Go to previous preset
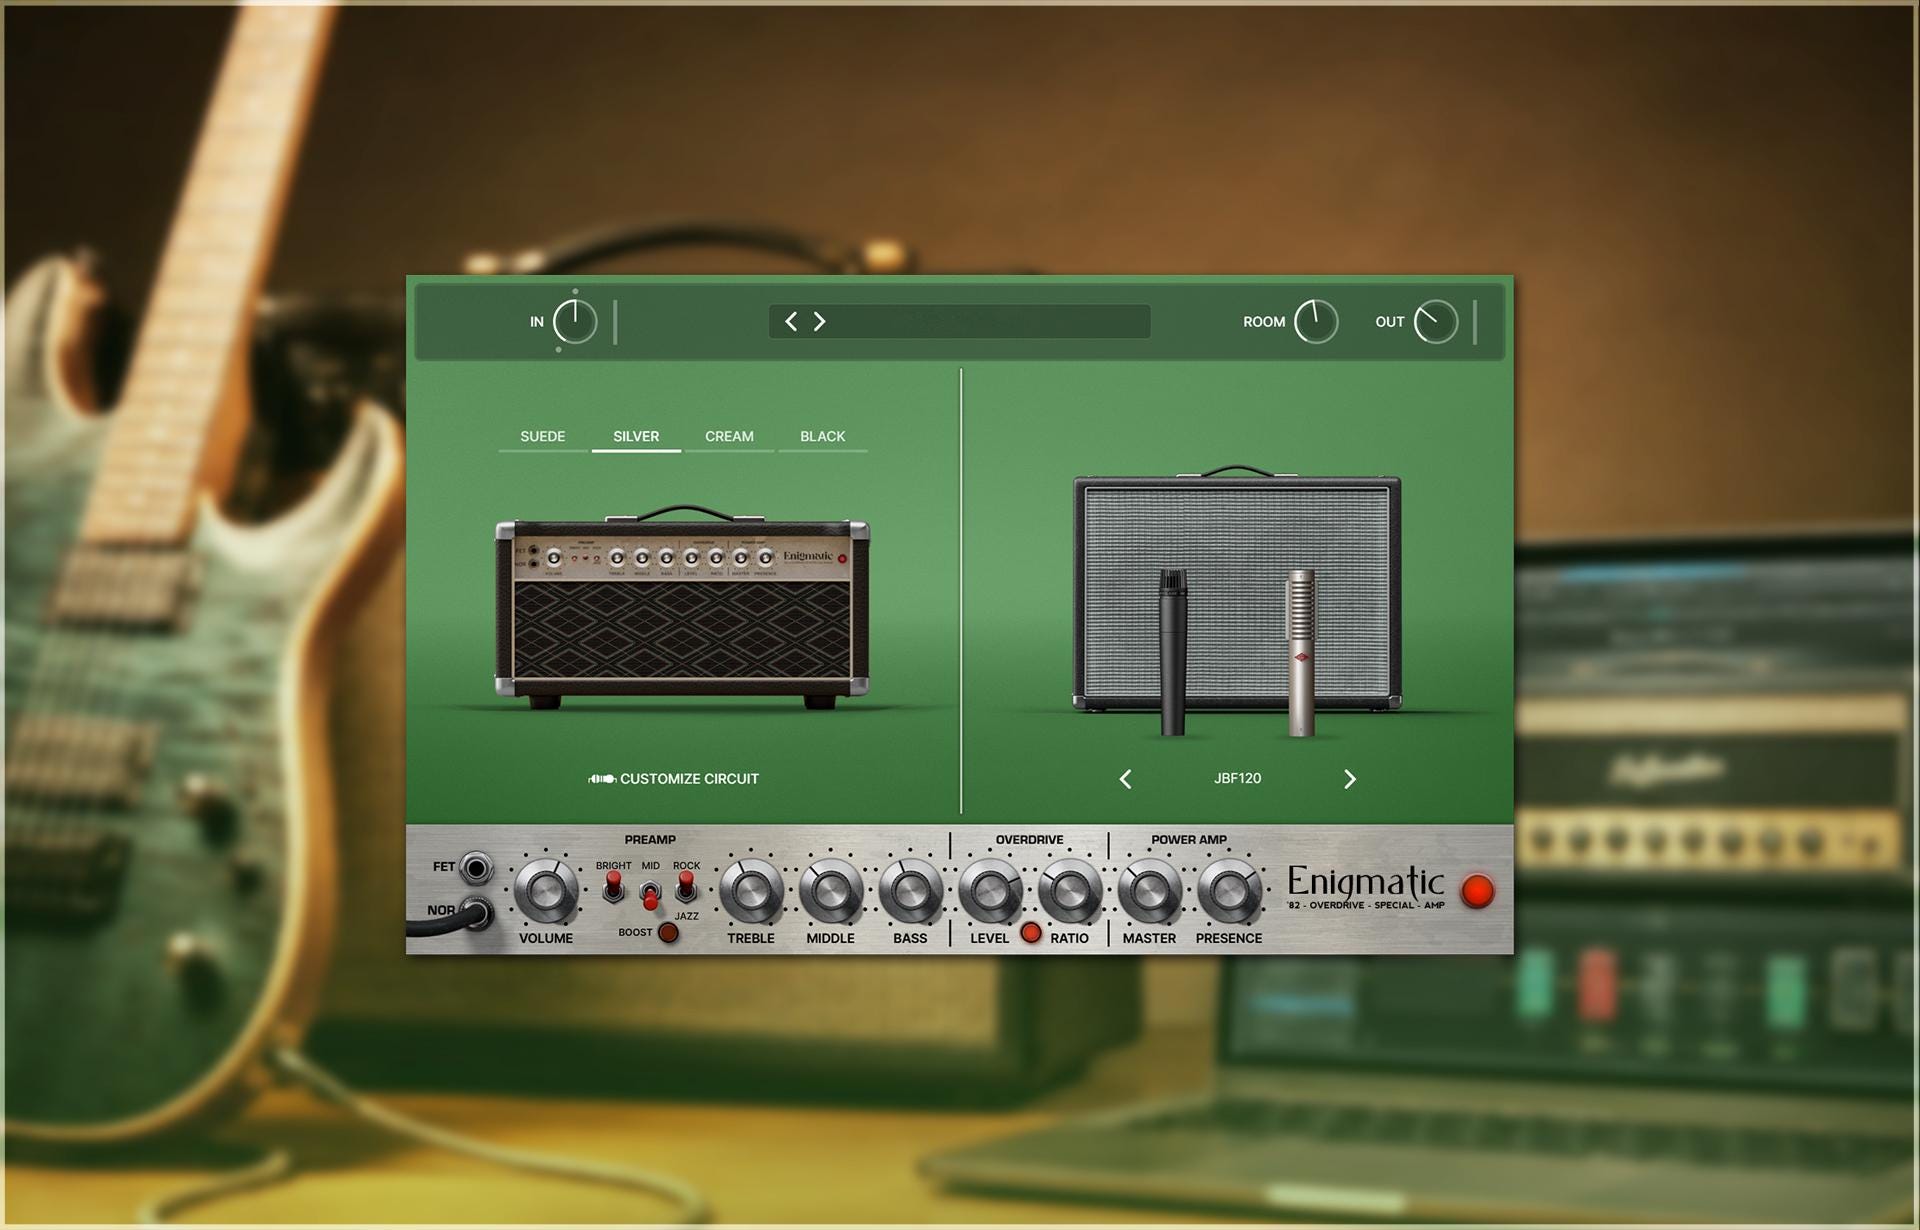Image resolution: width=1920 pixels, height=1230 pixels. (x=791, y=321)
